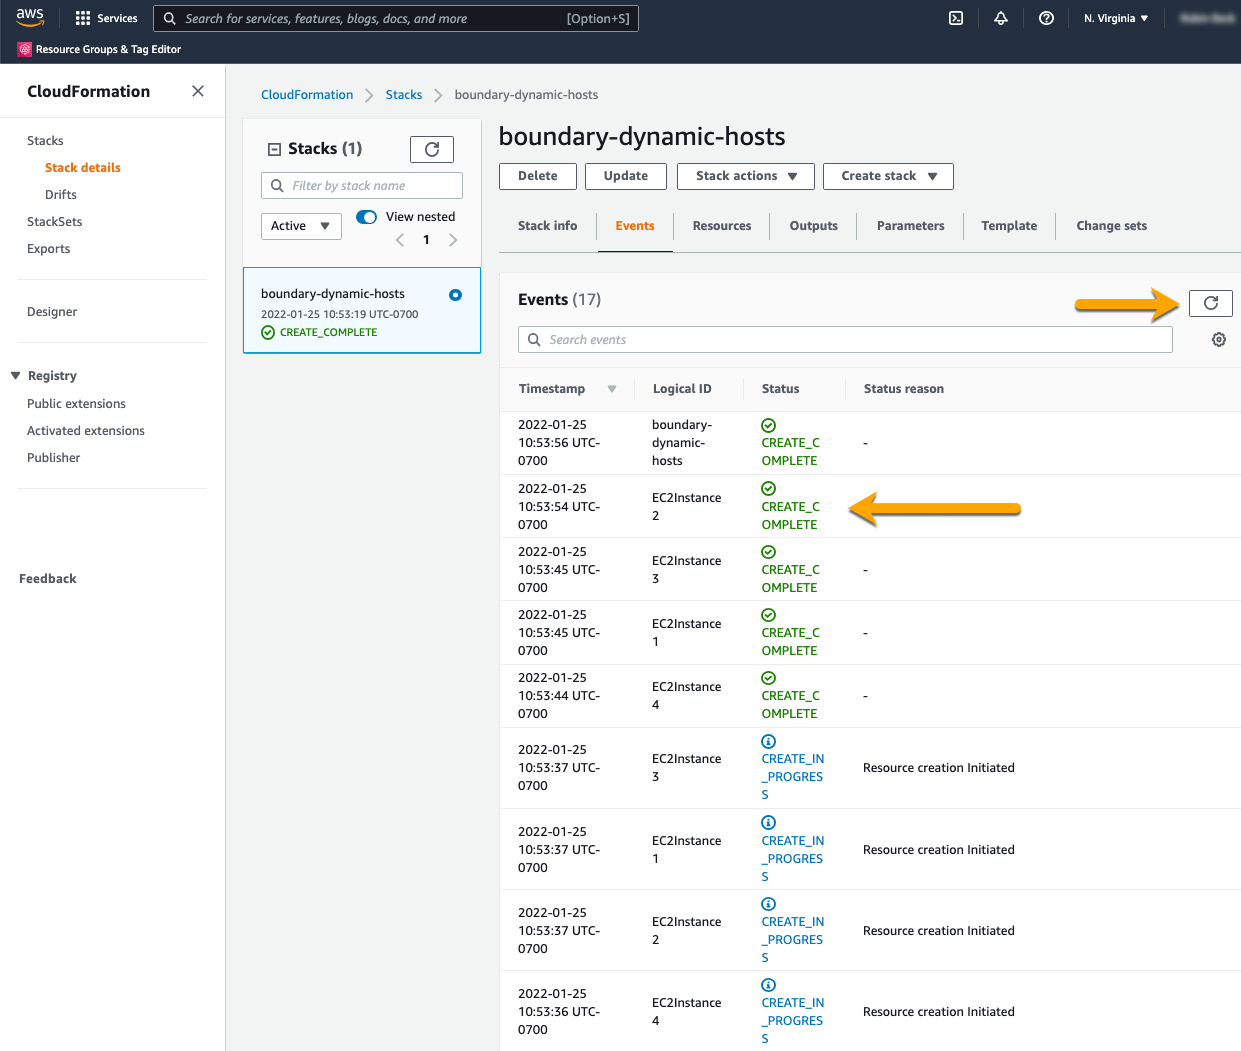The width and height of the screenshot is (1241, 1051).
Task: Click the Status reason column header
Action: (904, 389)
